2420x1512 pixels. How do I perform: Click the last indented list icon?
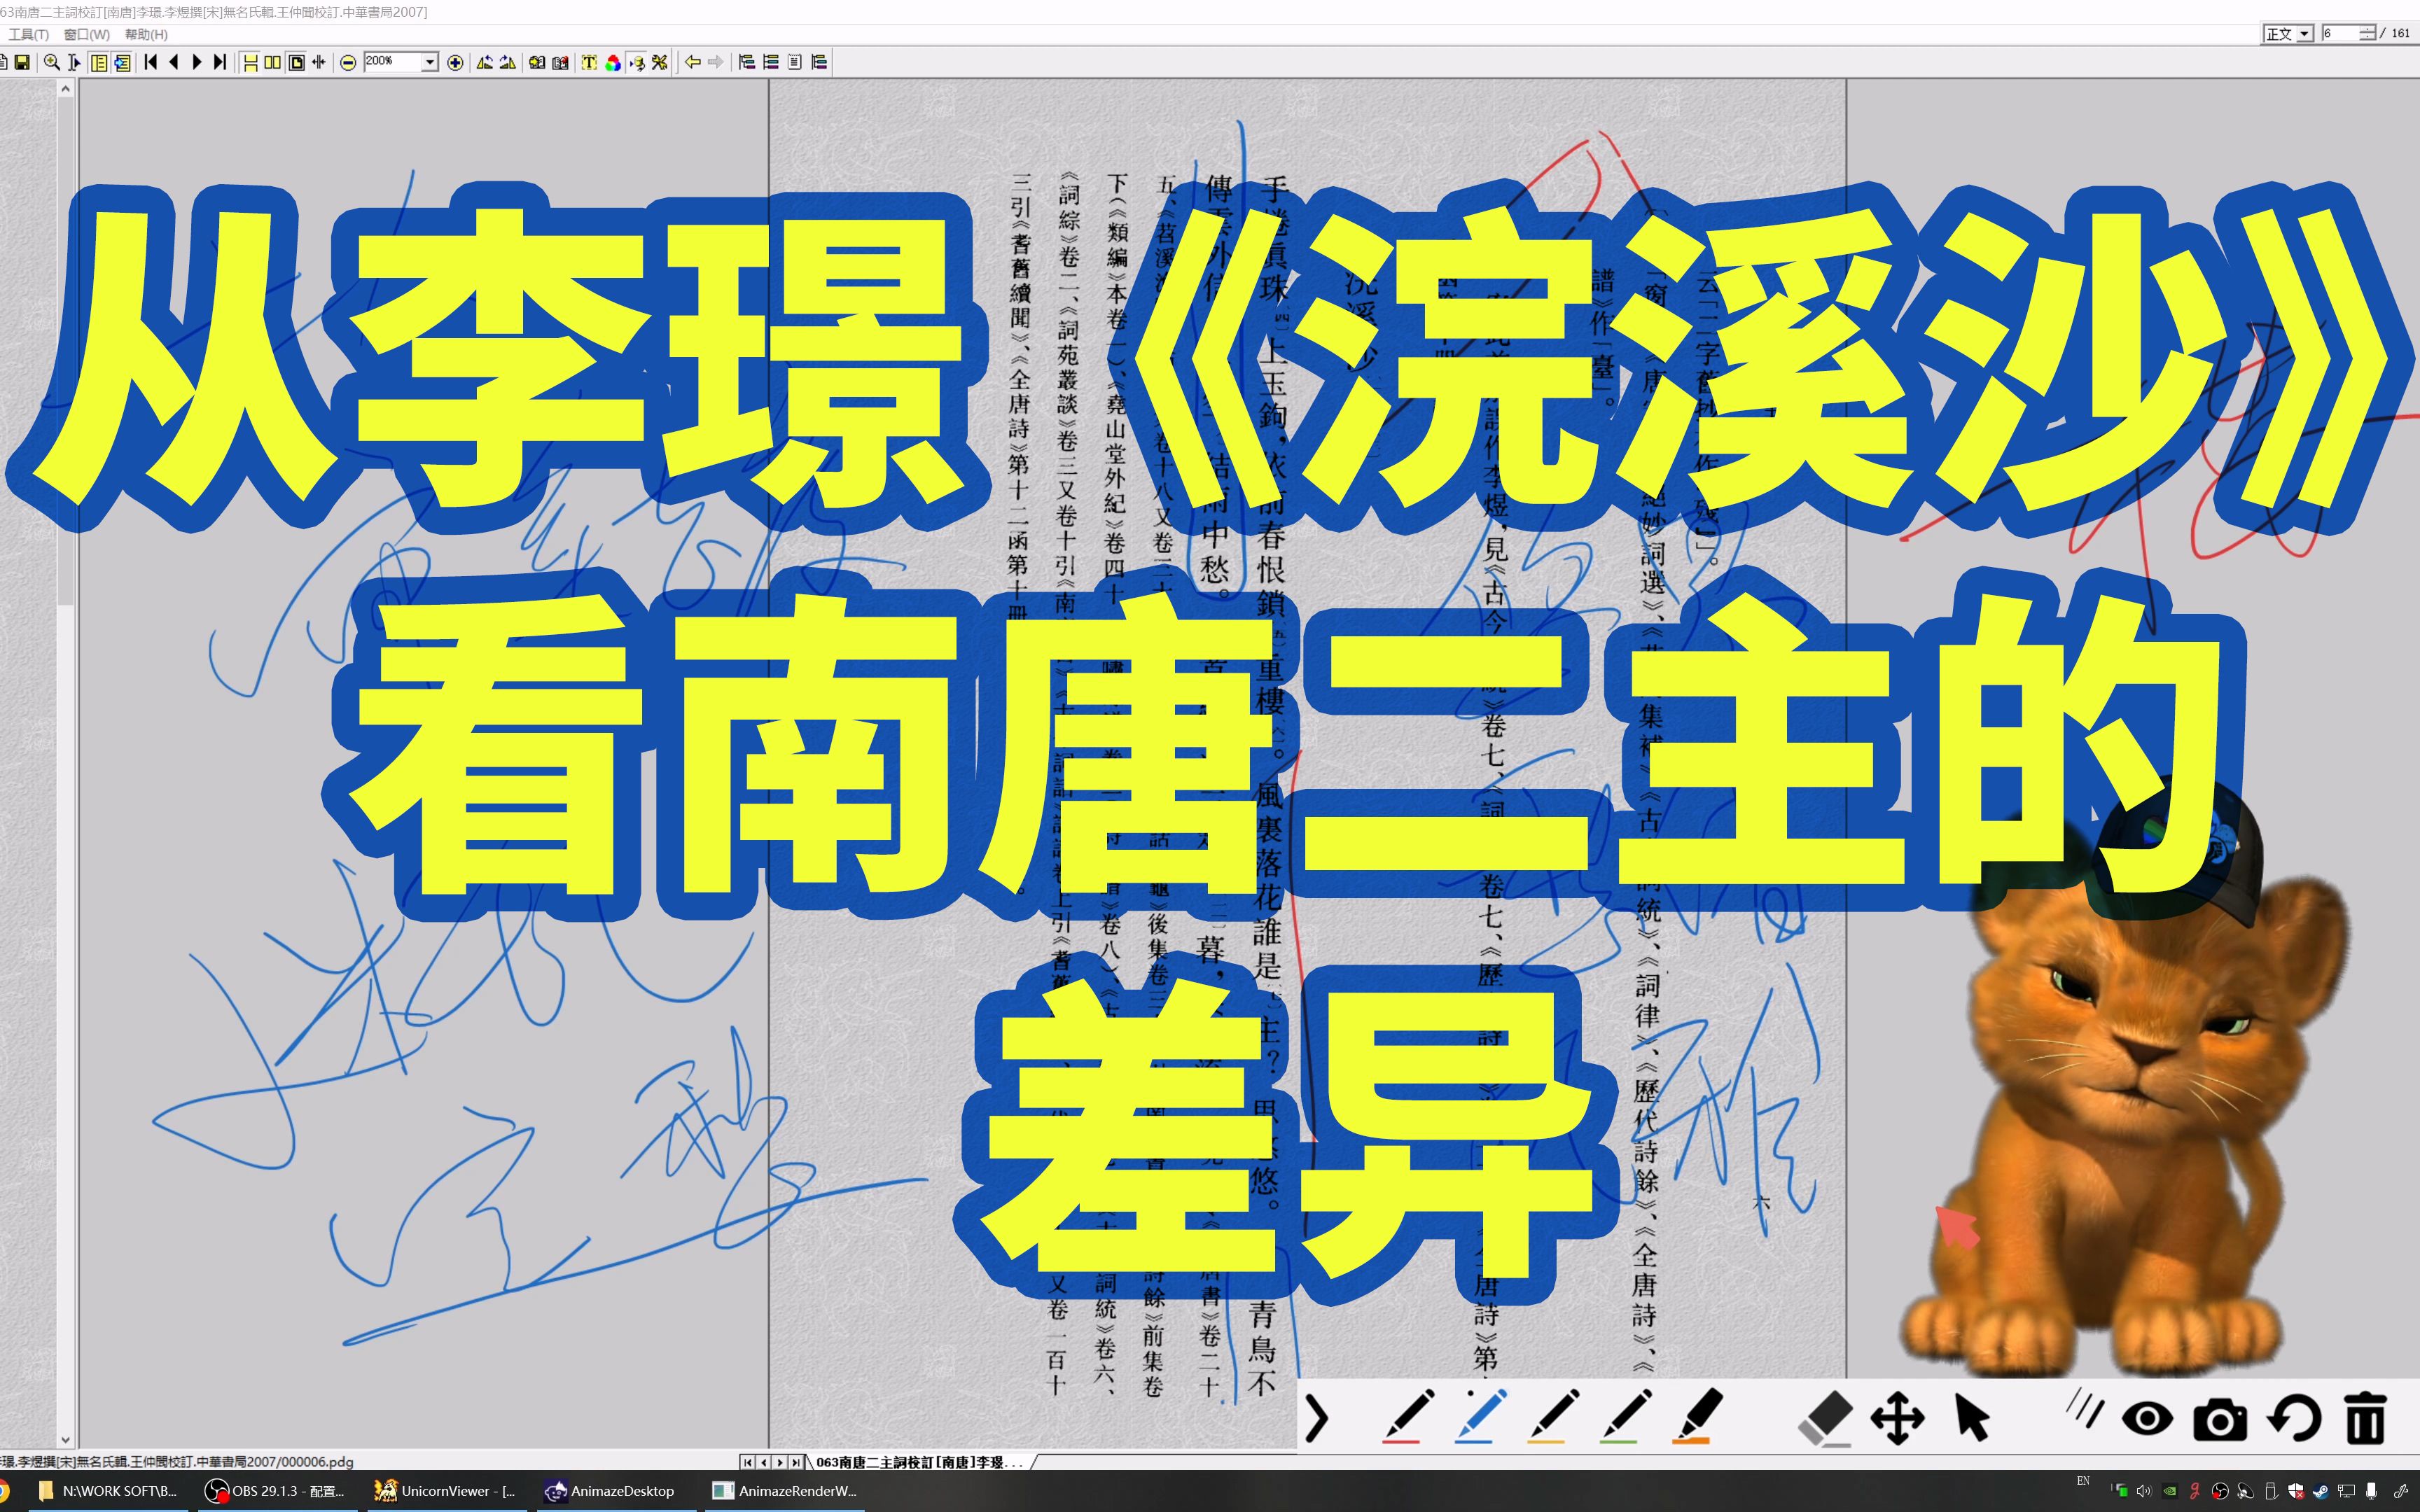click(819, 62)
